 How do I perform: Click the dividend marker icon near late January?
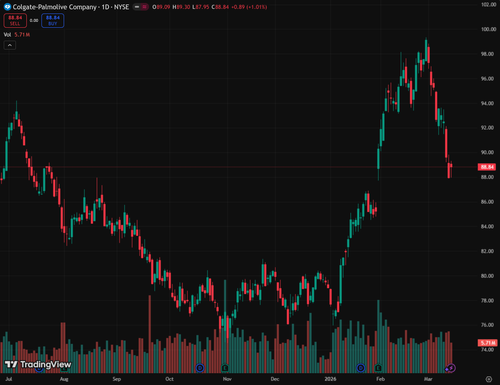(361, 368)
